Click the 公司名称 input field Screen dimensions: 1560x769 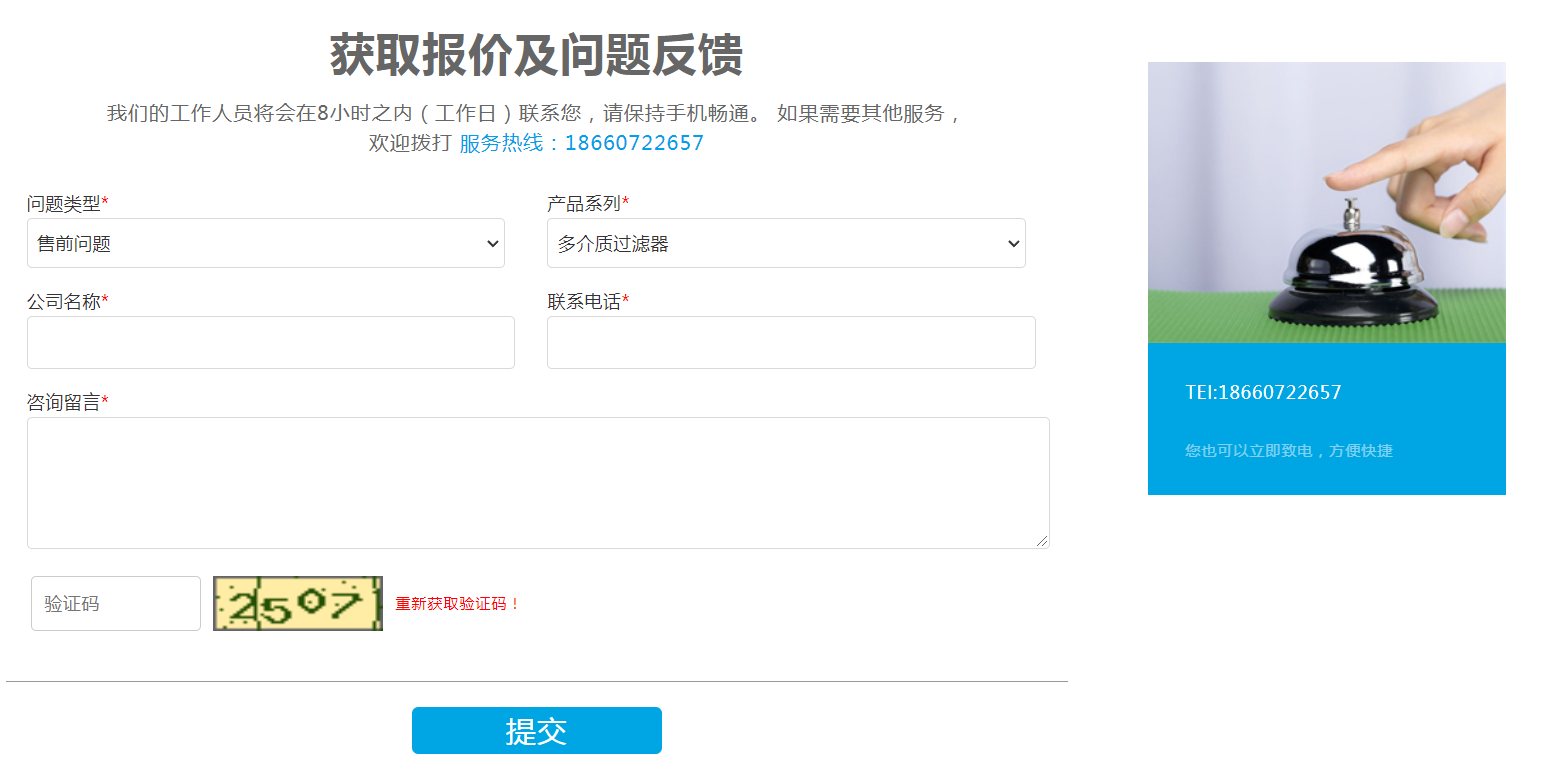[270, 342]
